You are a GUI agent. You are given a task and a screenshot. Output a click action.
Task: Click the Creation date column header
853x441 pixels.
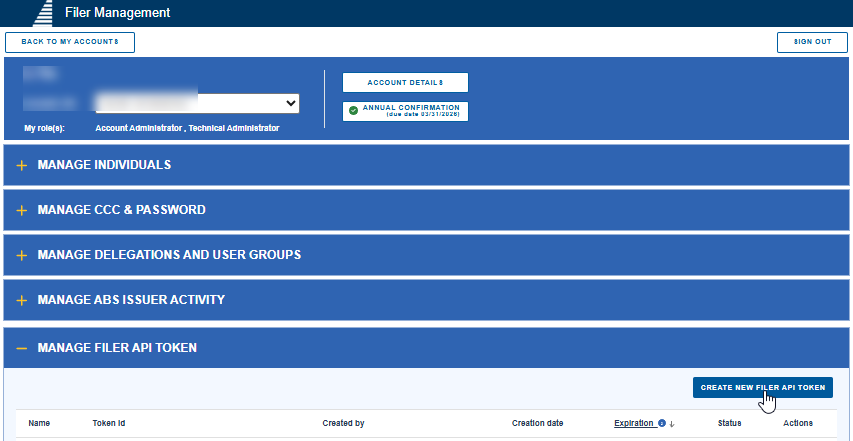pos(537,423)
